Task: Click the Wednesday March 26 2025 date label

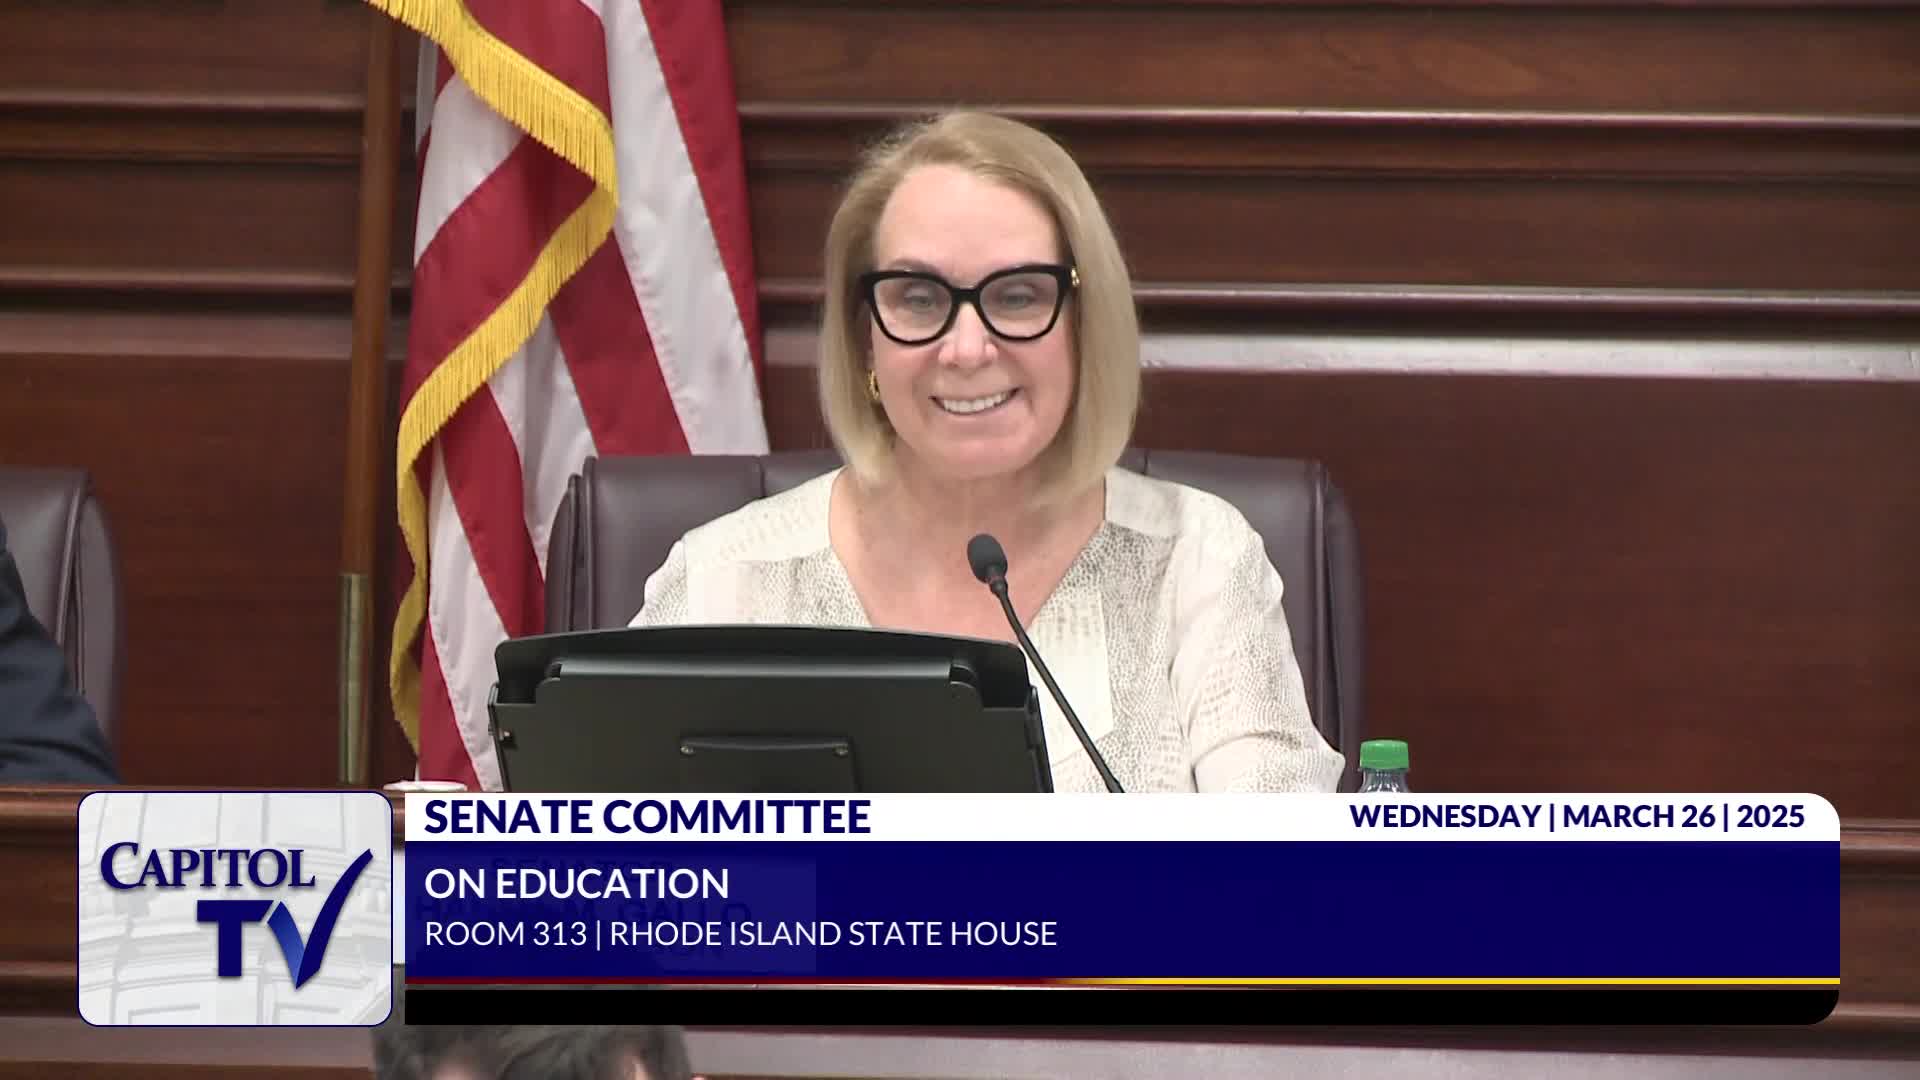Action: coord(1576,816)
